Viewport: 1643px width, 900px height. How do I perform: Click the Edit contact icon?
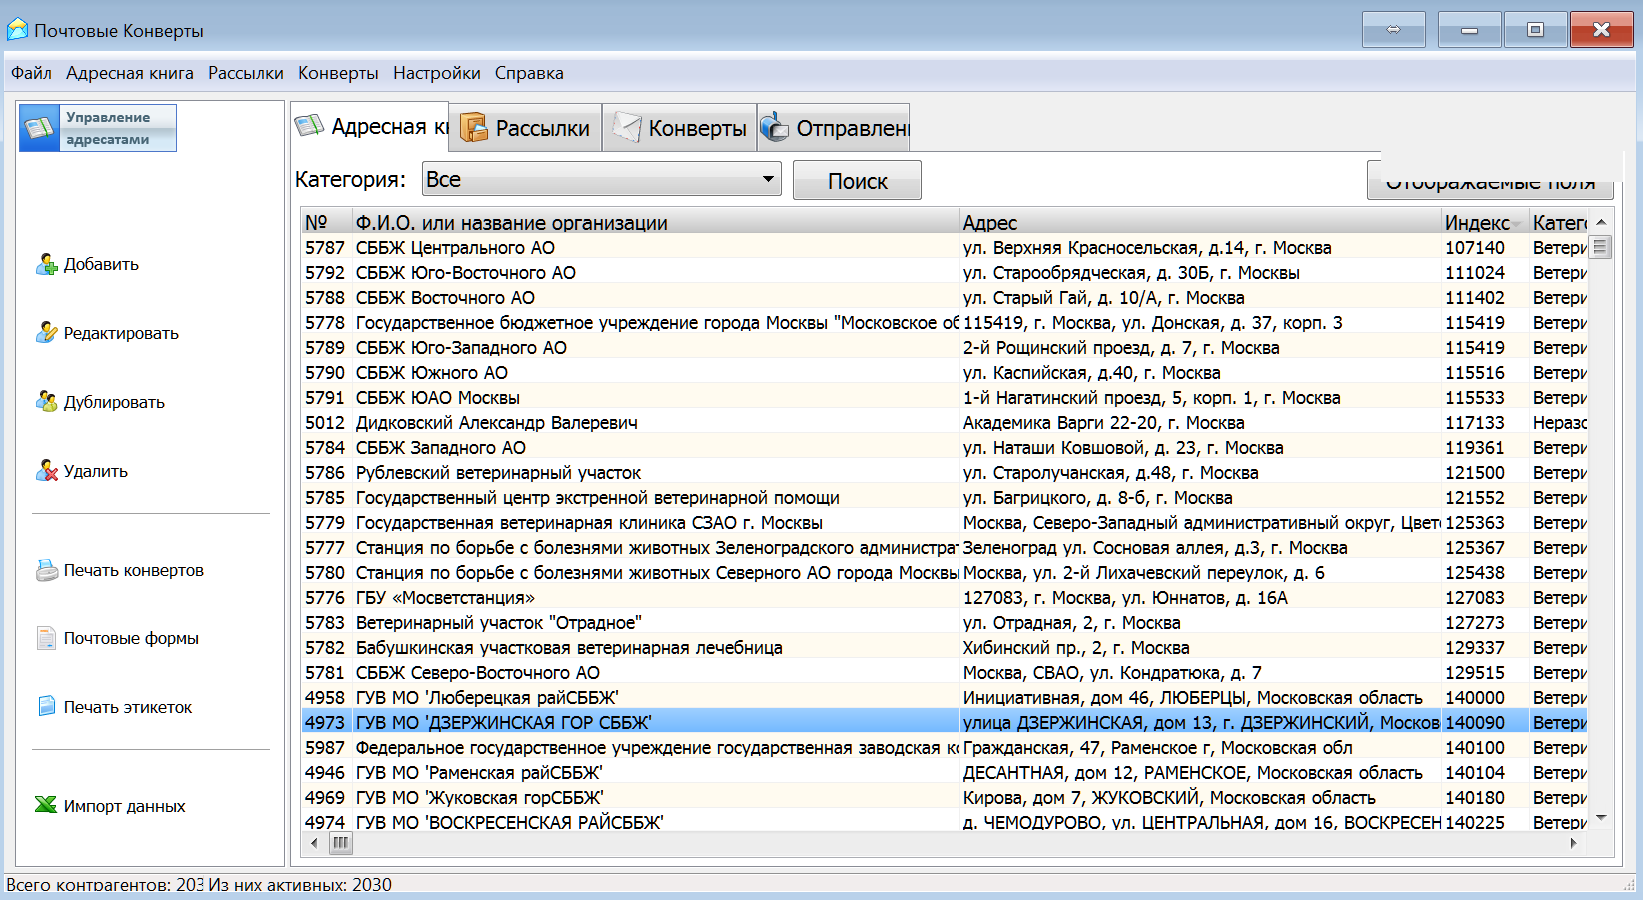point(46,333)
